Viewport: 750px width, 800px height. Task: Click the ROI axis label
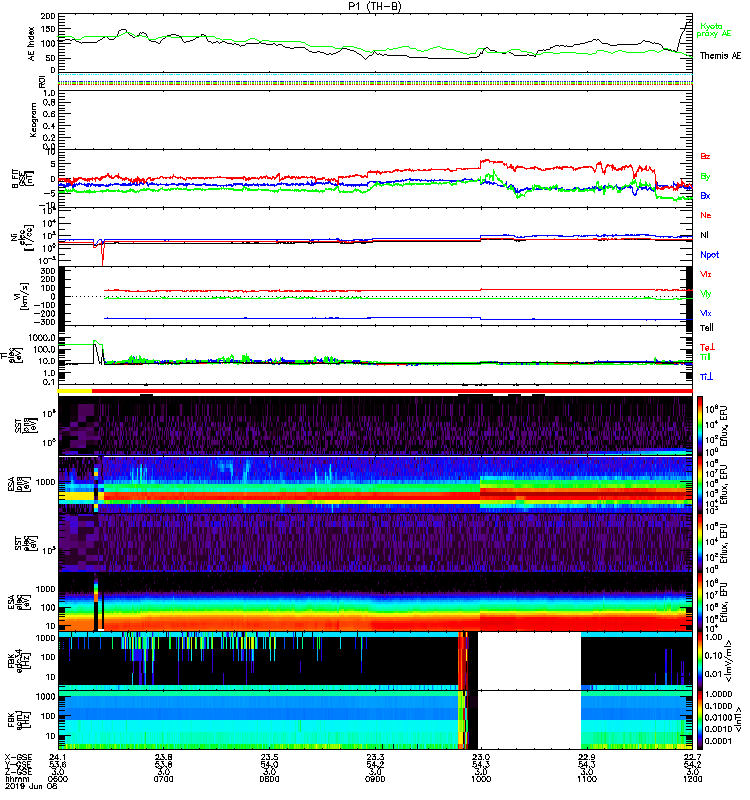pyautogui.click(x=42, y=82)
